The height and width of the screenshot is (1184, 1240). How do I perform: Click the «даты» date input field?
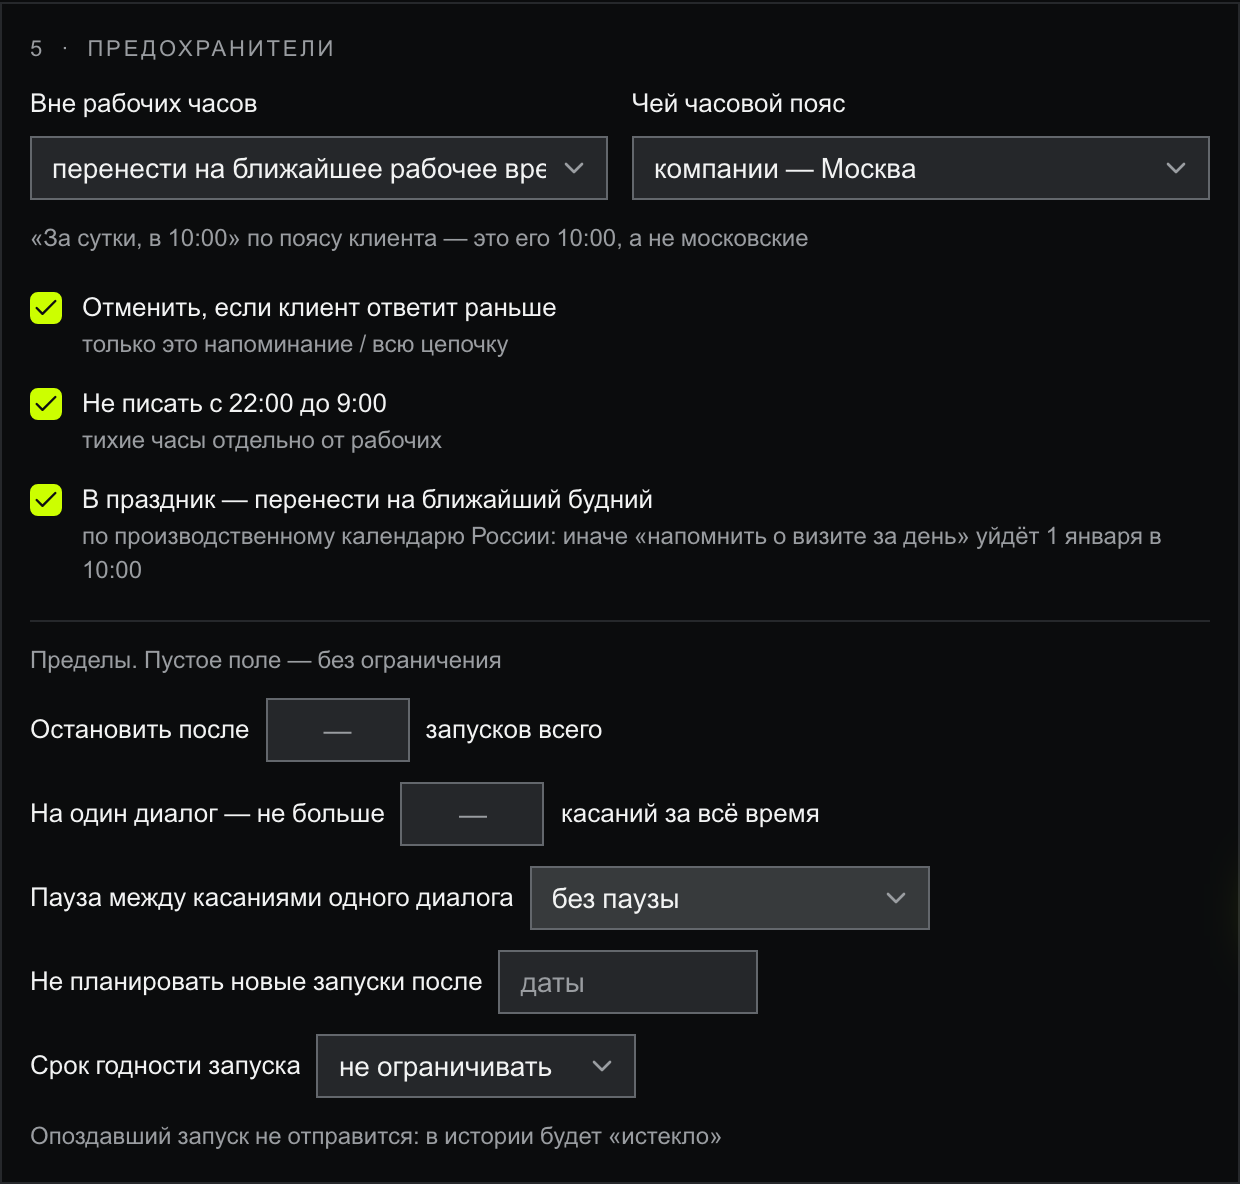click(x=628, y=982)
